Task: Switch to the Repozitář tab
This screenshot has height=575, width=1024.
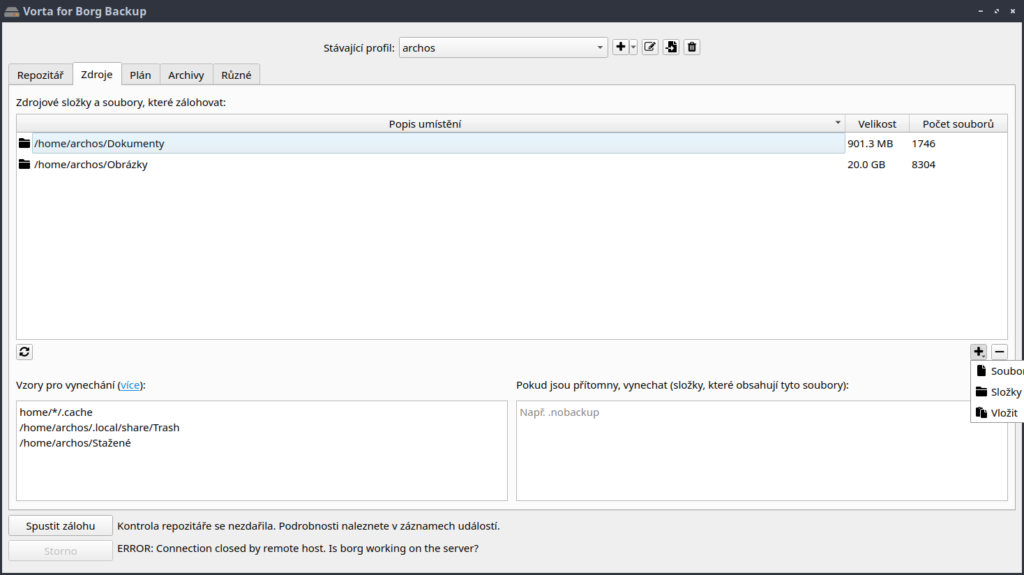Action: pyautogui.click(x=40, y=74)
